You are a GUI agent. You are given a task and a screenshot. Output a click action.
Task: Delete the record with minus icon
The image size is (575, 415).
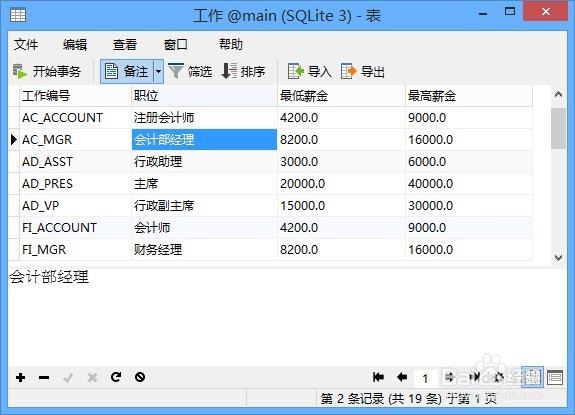click(x=44, y=377)
